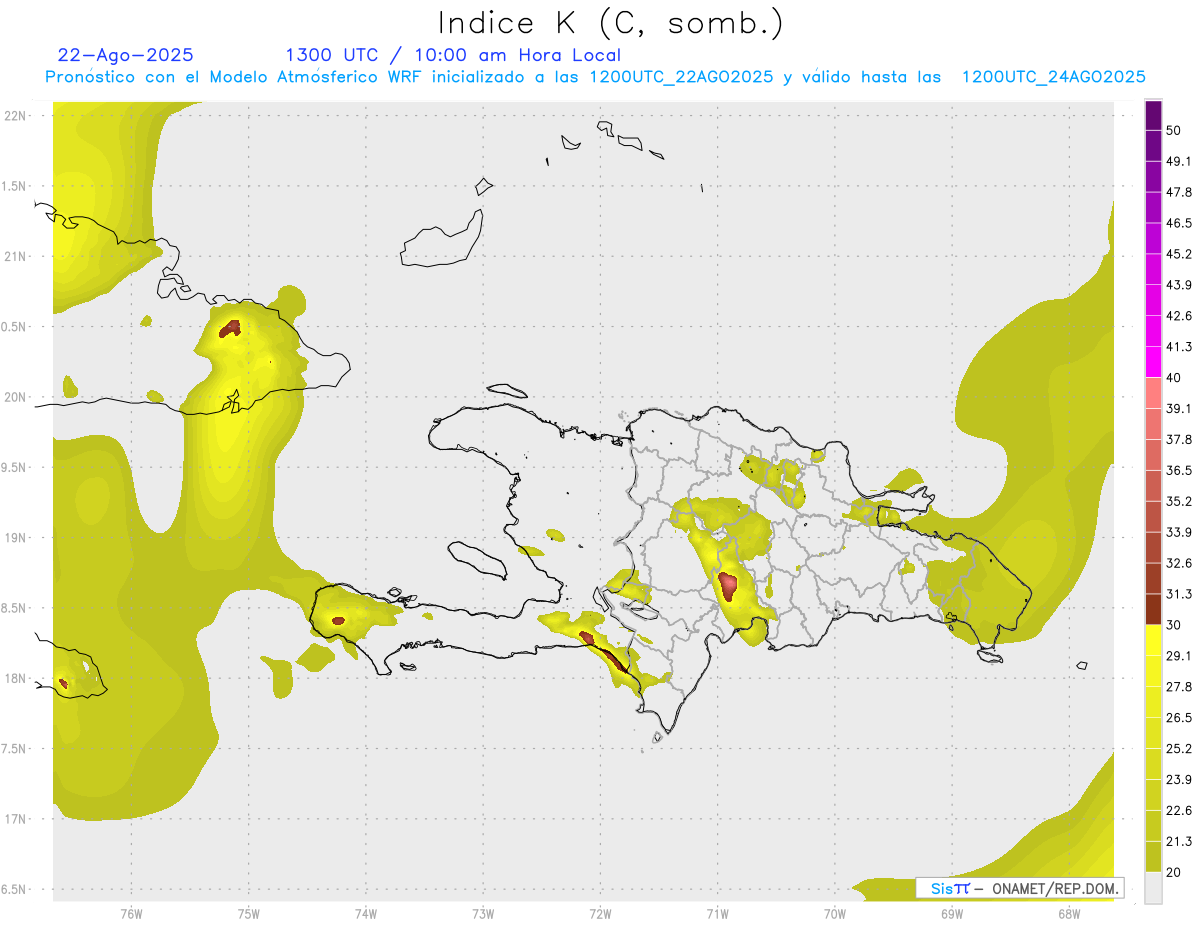1200x927 pixels.
Task: Click the colorbar label "22.6"
Action: click(x=1179, y=810)
